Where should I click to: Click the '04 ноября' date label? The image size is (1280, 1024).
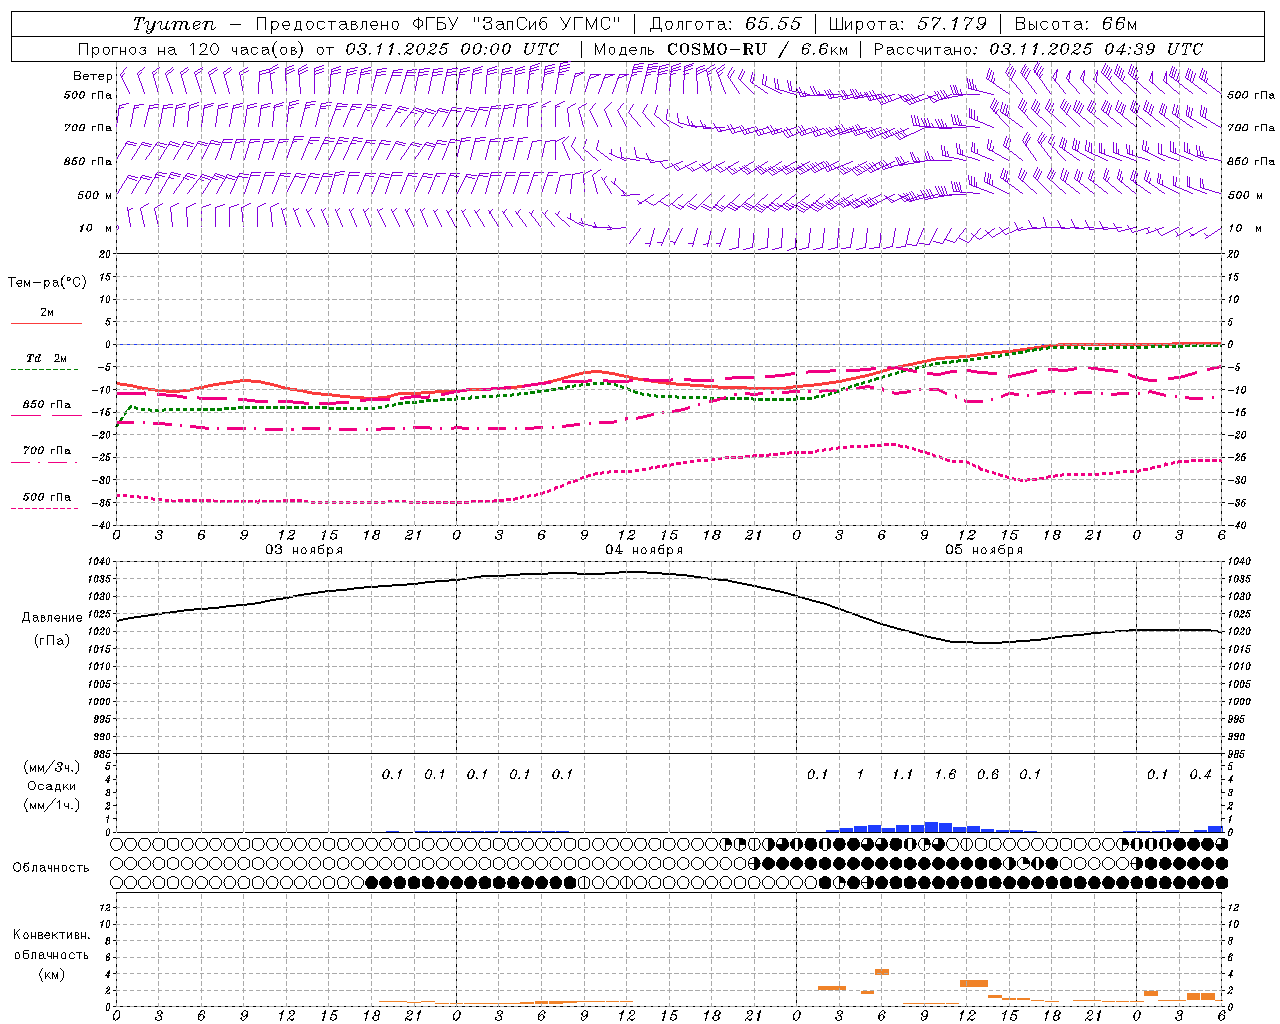click(x=644, y=550)
